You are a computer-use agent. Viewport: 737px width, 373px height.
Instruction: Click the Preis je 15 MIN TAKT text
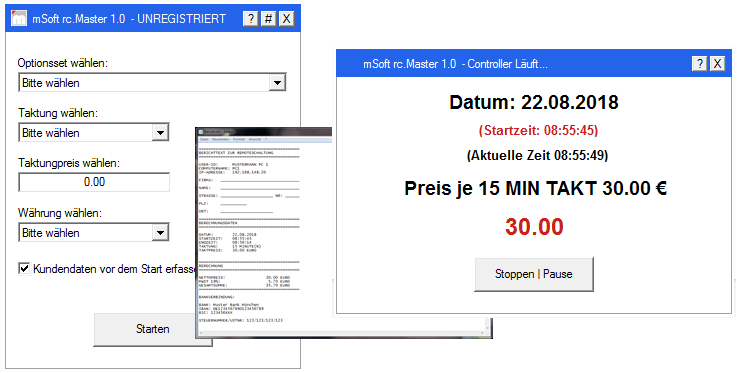click(535, 189)
